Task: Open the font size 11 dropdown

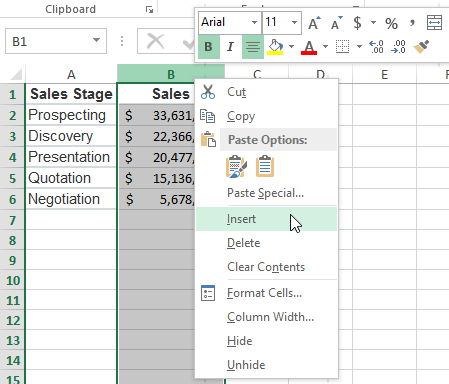Action: [x=294, y=23]
